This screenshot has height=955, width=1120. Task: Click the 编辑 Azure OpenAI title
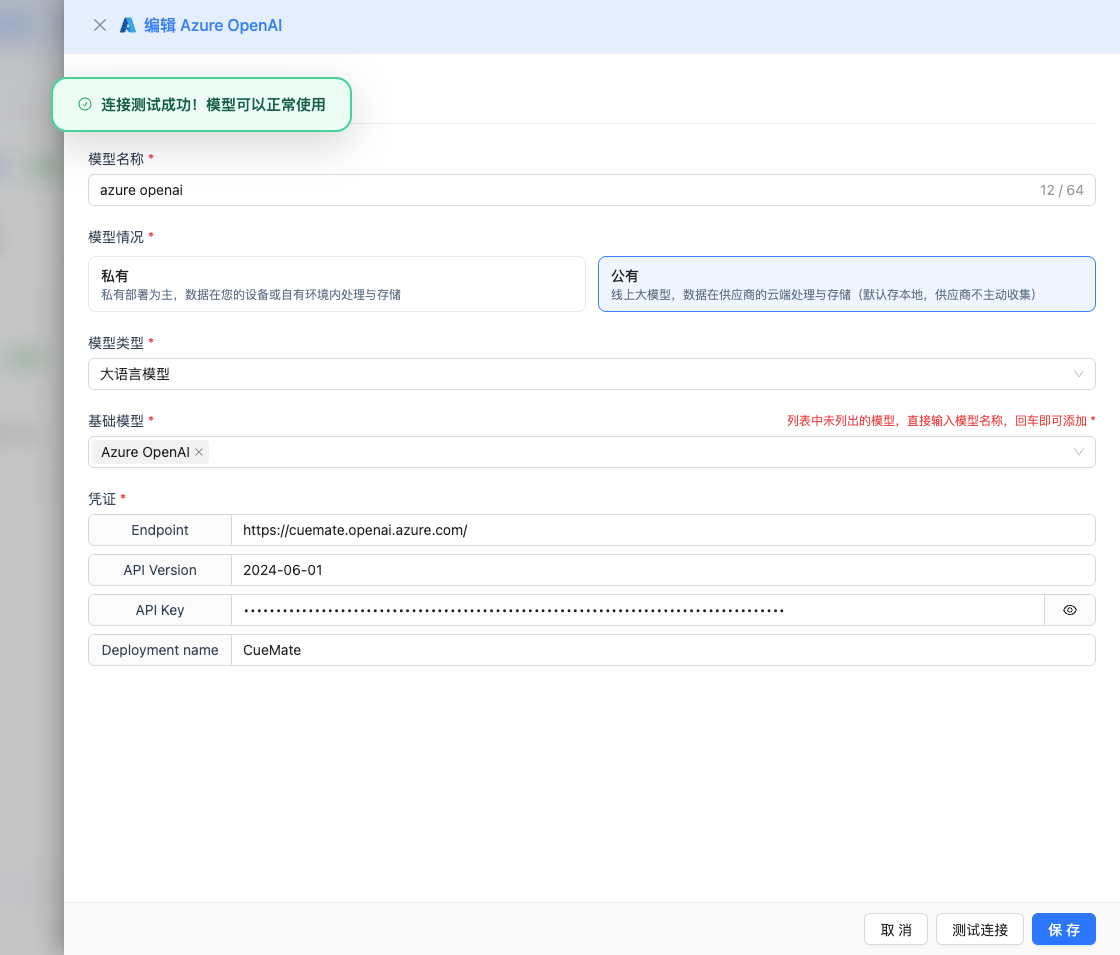tap(213, 26)
